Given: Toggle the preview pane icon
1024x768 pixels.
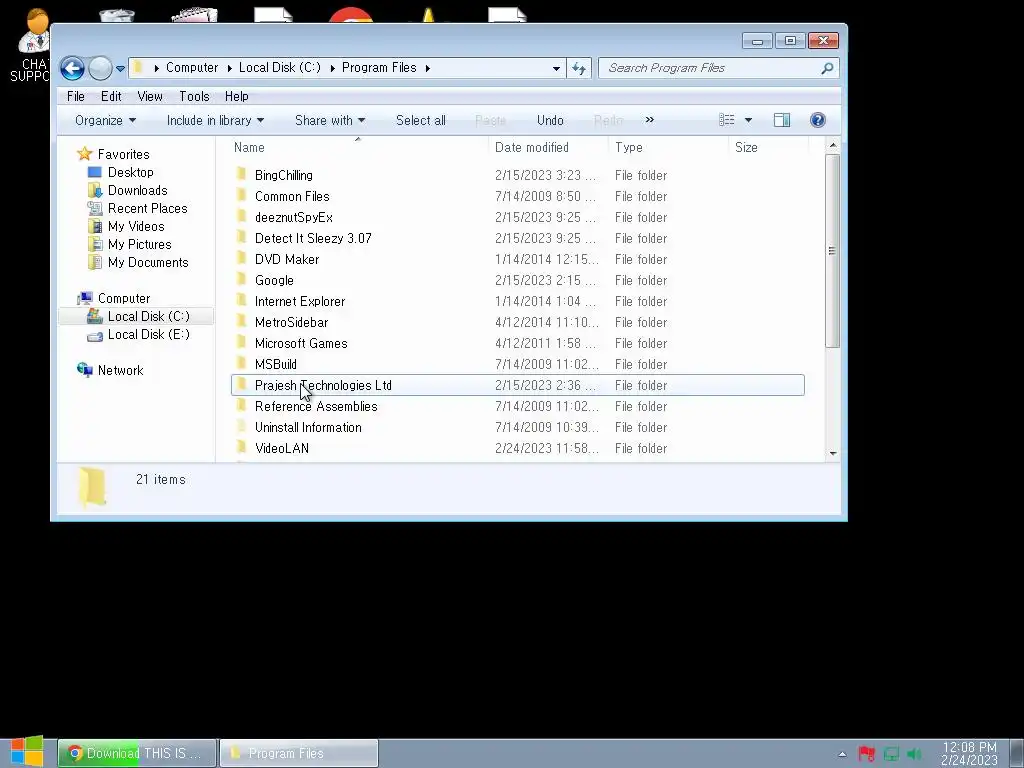Looking at the screenshot, I should [782, 120].
